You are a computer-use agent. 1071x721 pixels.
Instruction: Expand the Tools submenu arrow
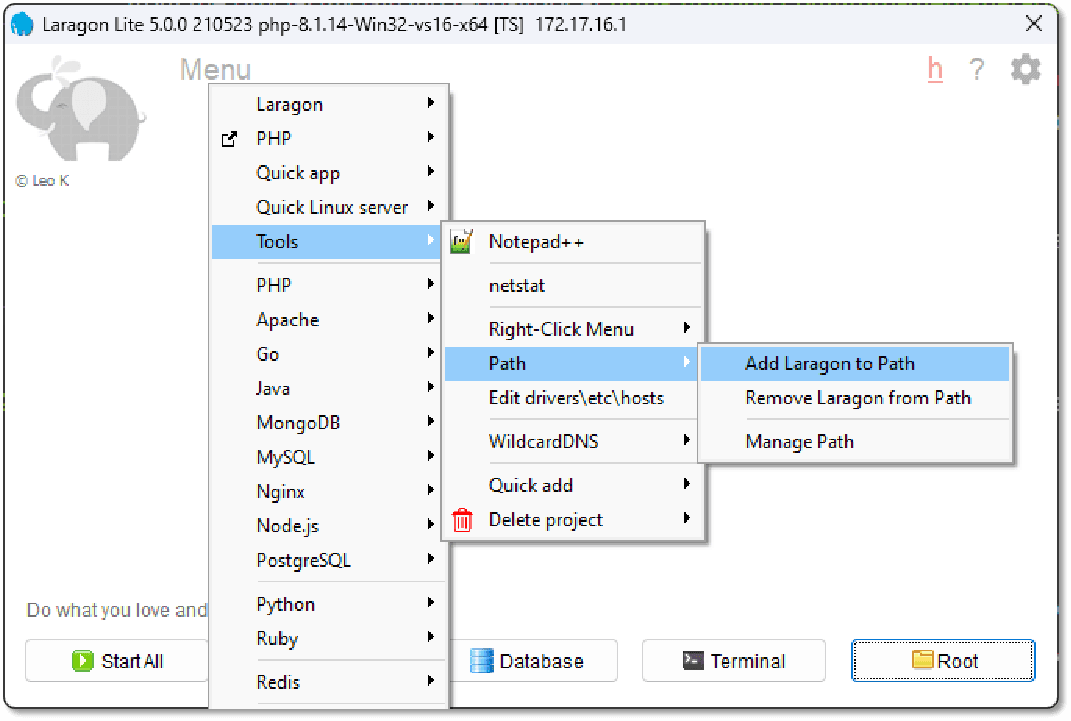coord(430,240)
